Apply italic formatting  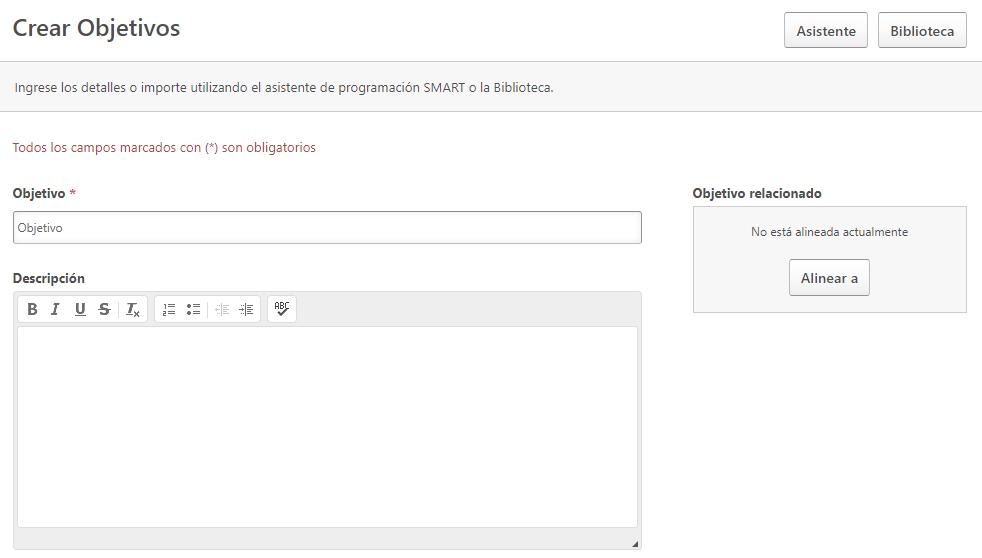[x=56, y=309]
